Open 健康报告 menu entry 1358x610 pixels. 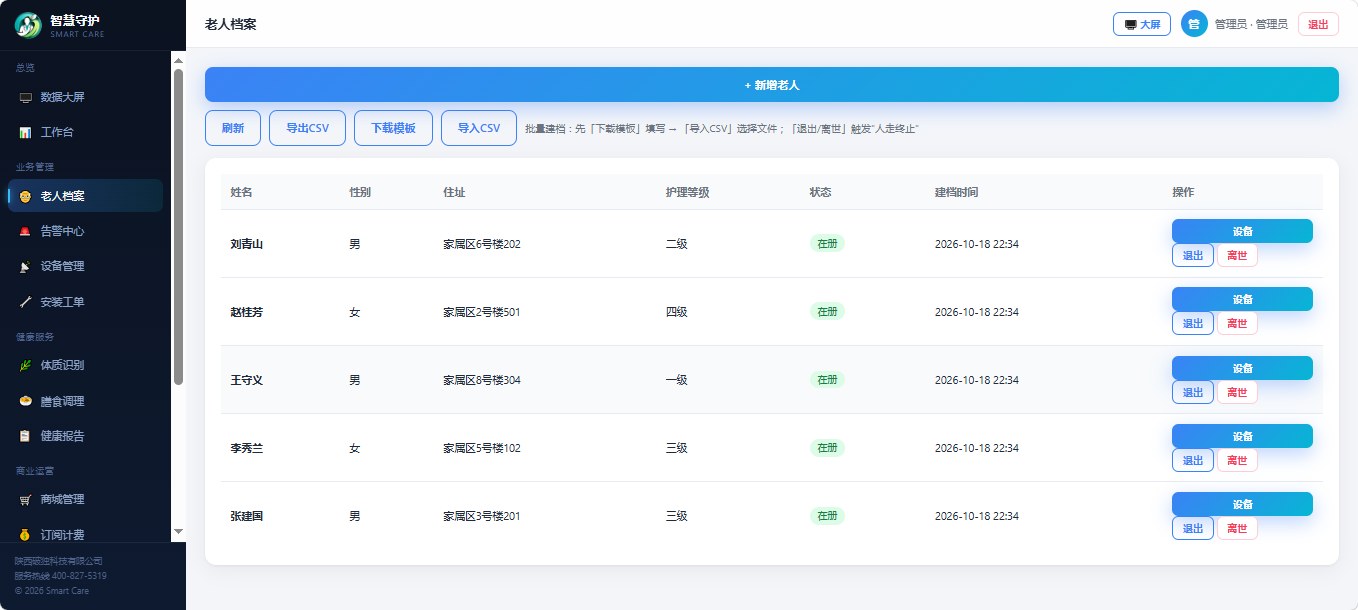point(85,436)
